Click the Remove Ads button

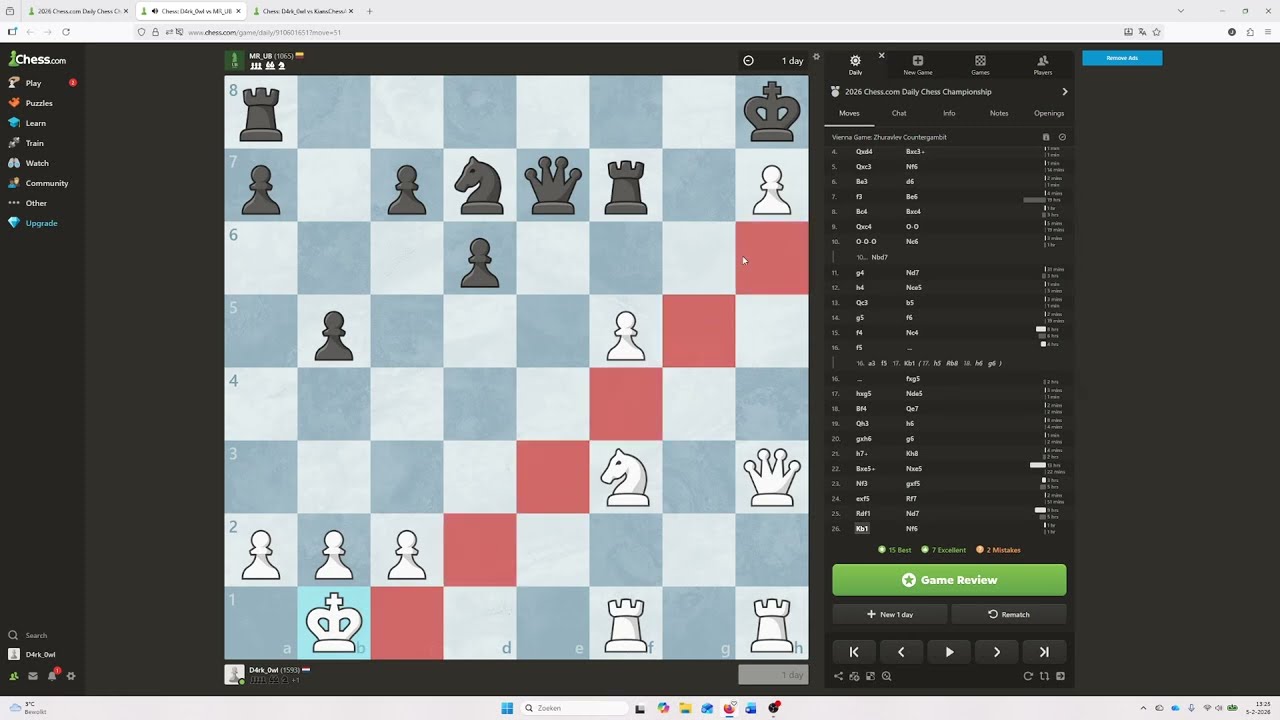coord(1122,58)
